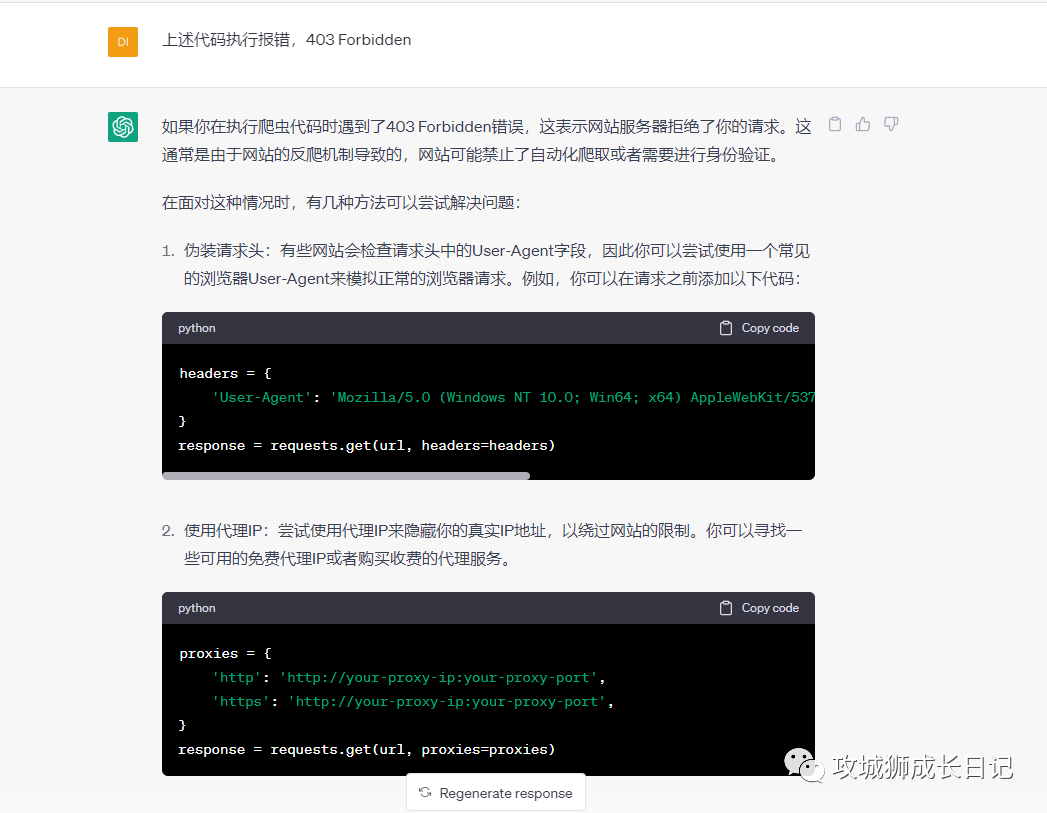
Task: Click the python label on proxies block
Action: 197,608
